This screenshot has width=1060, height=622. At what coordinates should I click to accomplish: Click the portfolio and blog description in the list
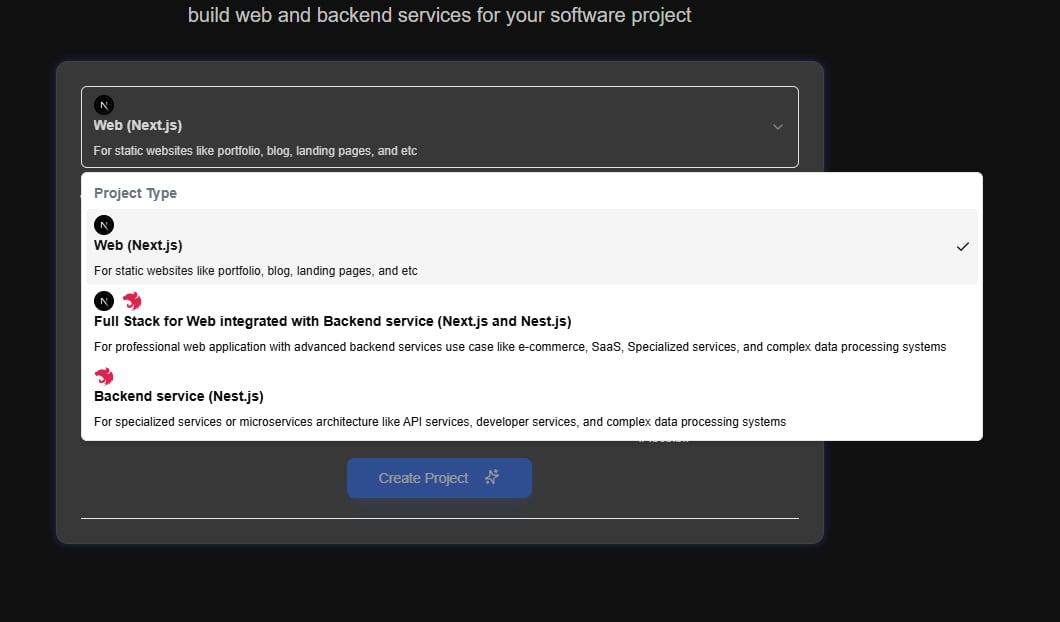[x=256, y=270]
